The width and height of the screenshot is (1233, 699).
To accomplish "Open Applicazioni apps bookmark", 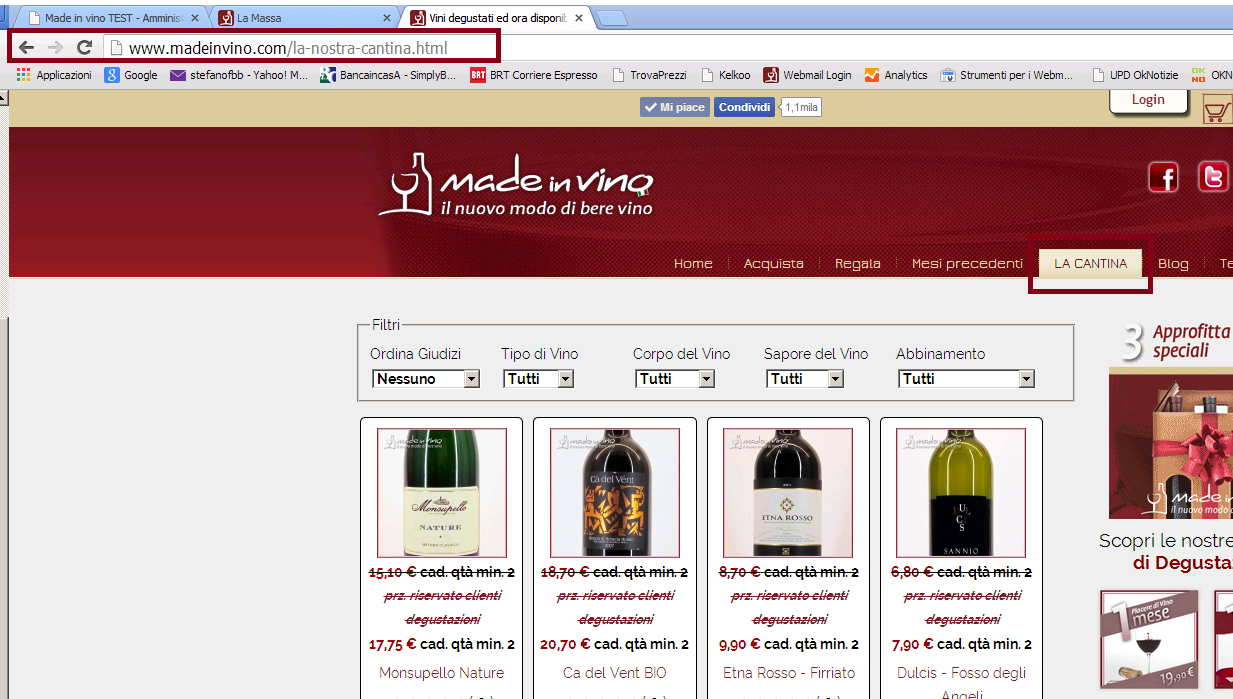I will pos(54,75).
